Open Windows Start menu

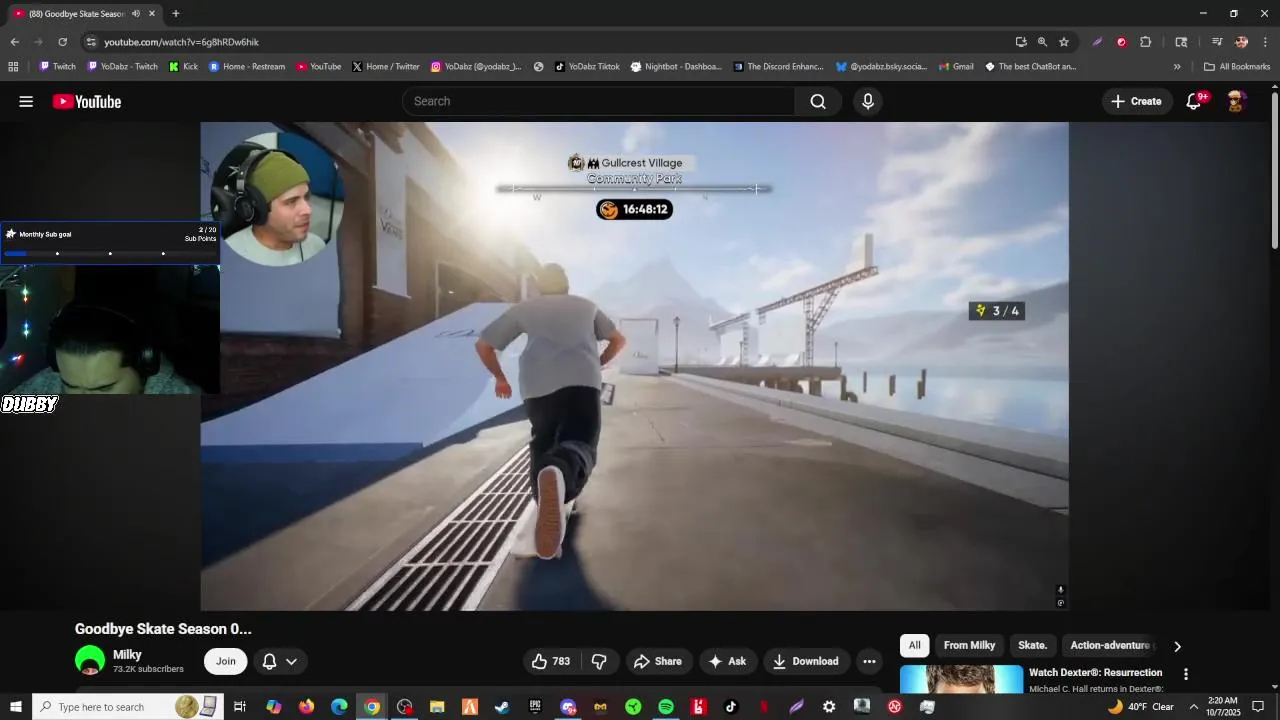[x=16, y=707]
